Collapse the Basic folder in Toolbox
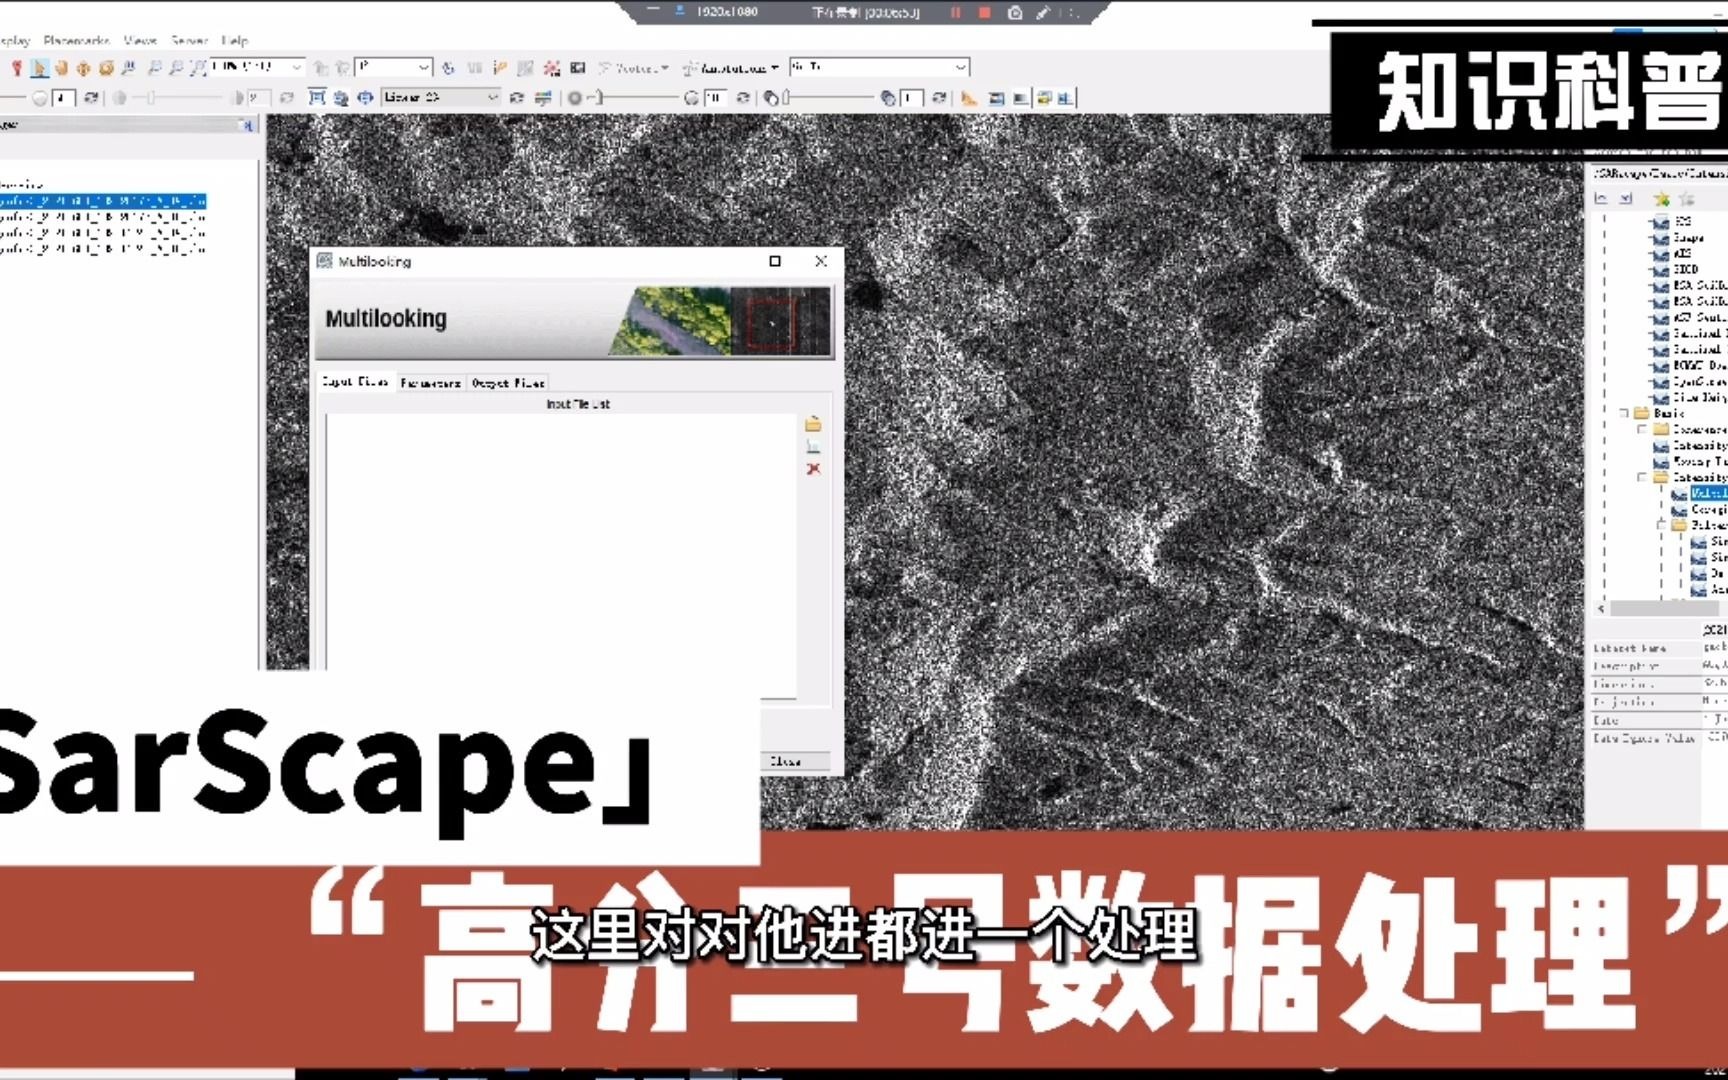1728x1080 pixels. pyautogui.click(x=1625, y=413)
